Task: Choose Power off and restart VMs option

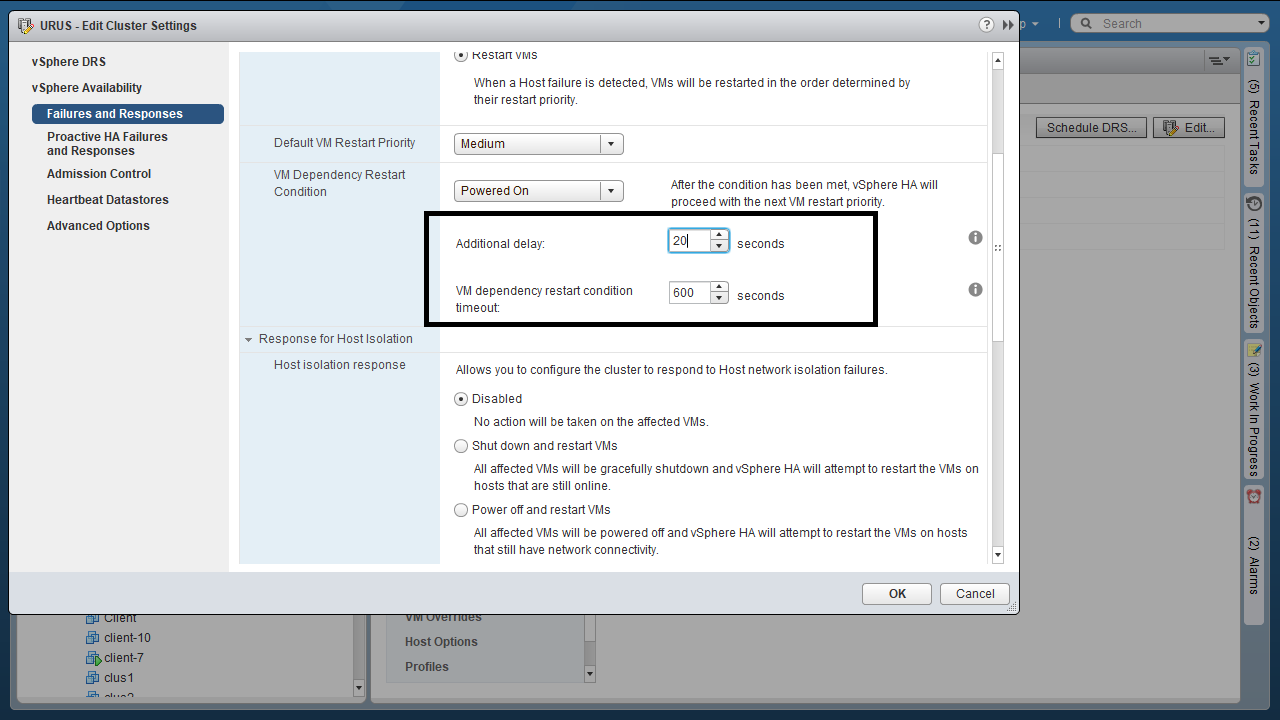Action: [x=461, y=510]
